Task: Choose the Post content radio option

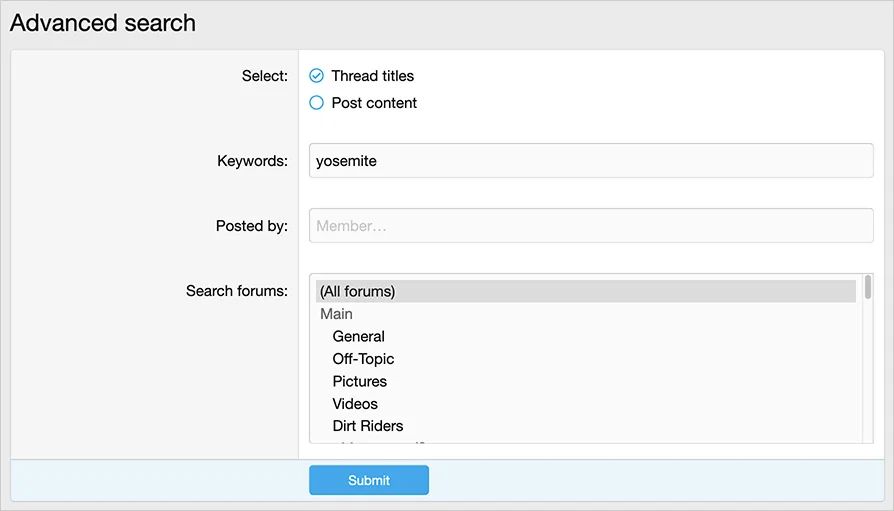Action: point(317,103)
